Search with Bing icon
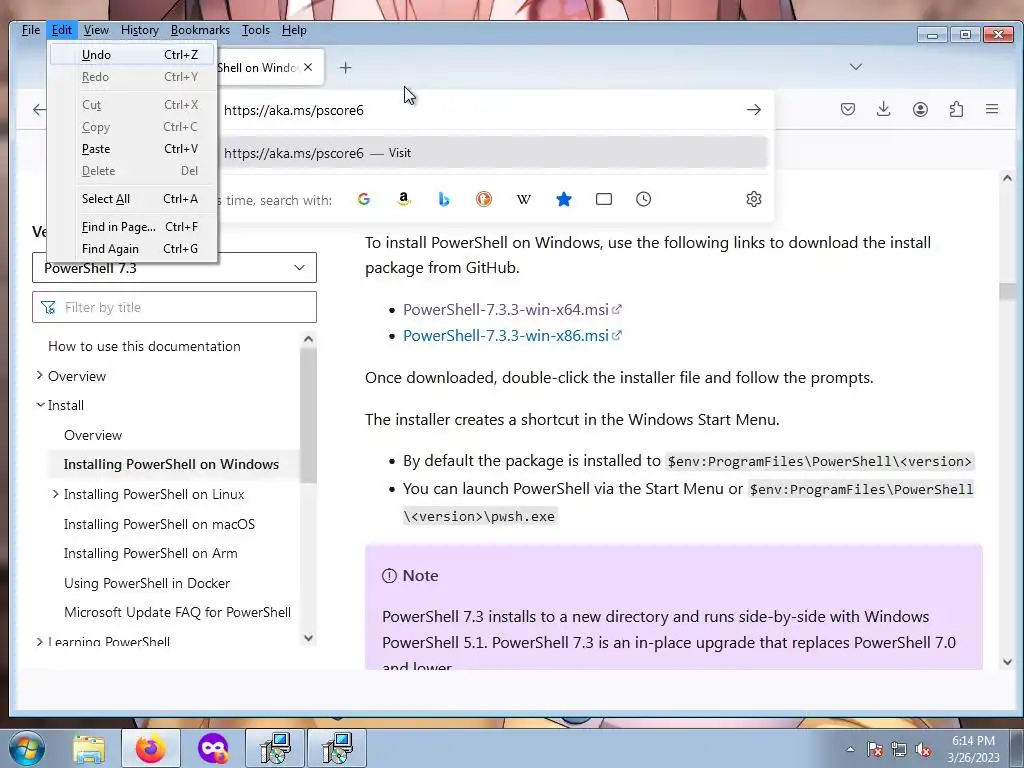The image size is (1024, 768). [444, 199]
